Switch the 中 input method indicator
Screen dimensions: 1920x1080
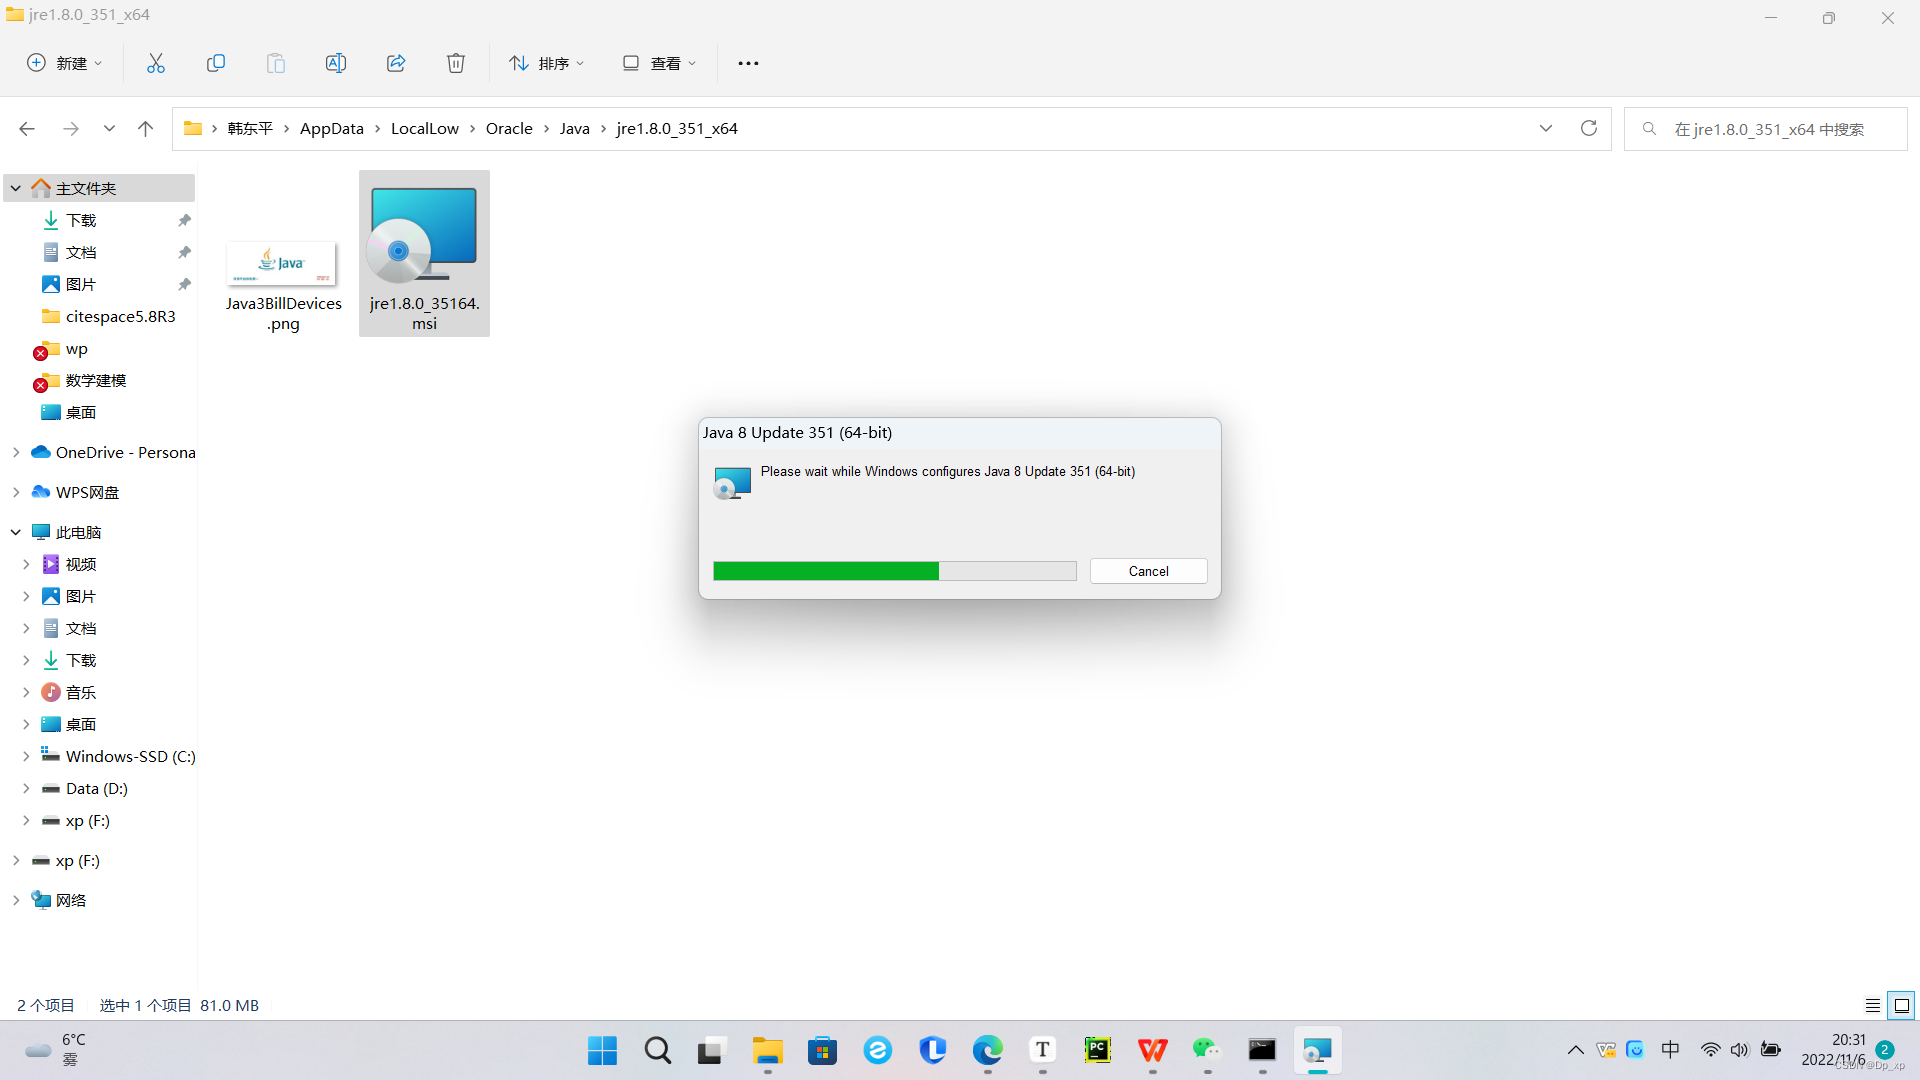1670,1050
